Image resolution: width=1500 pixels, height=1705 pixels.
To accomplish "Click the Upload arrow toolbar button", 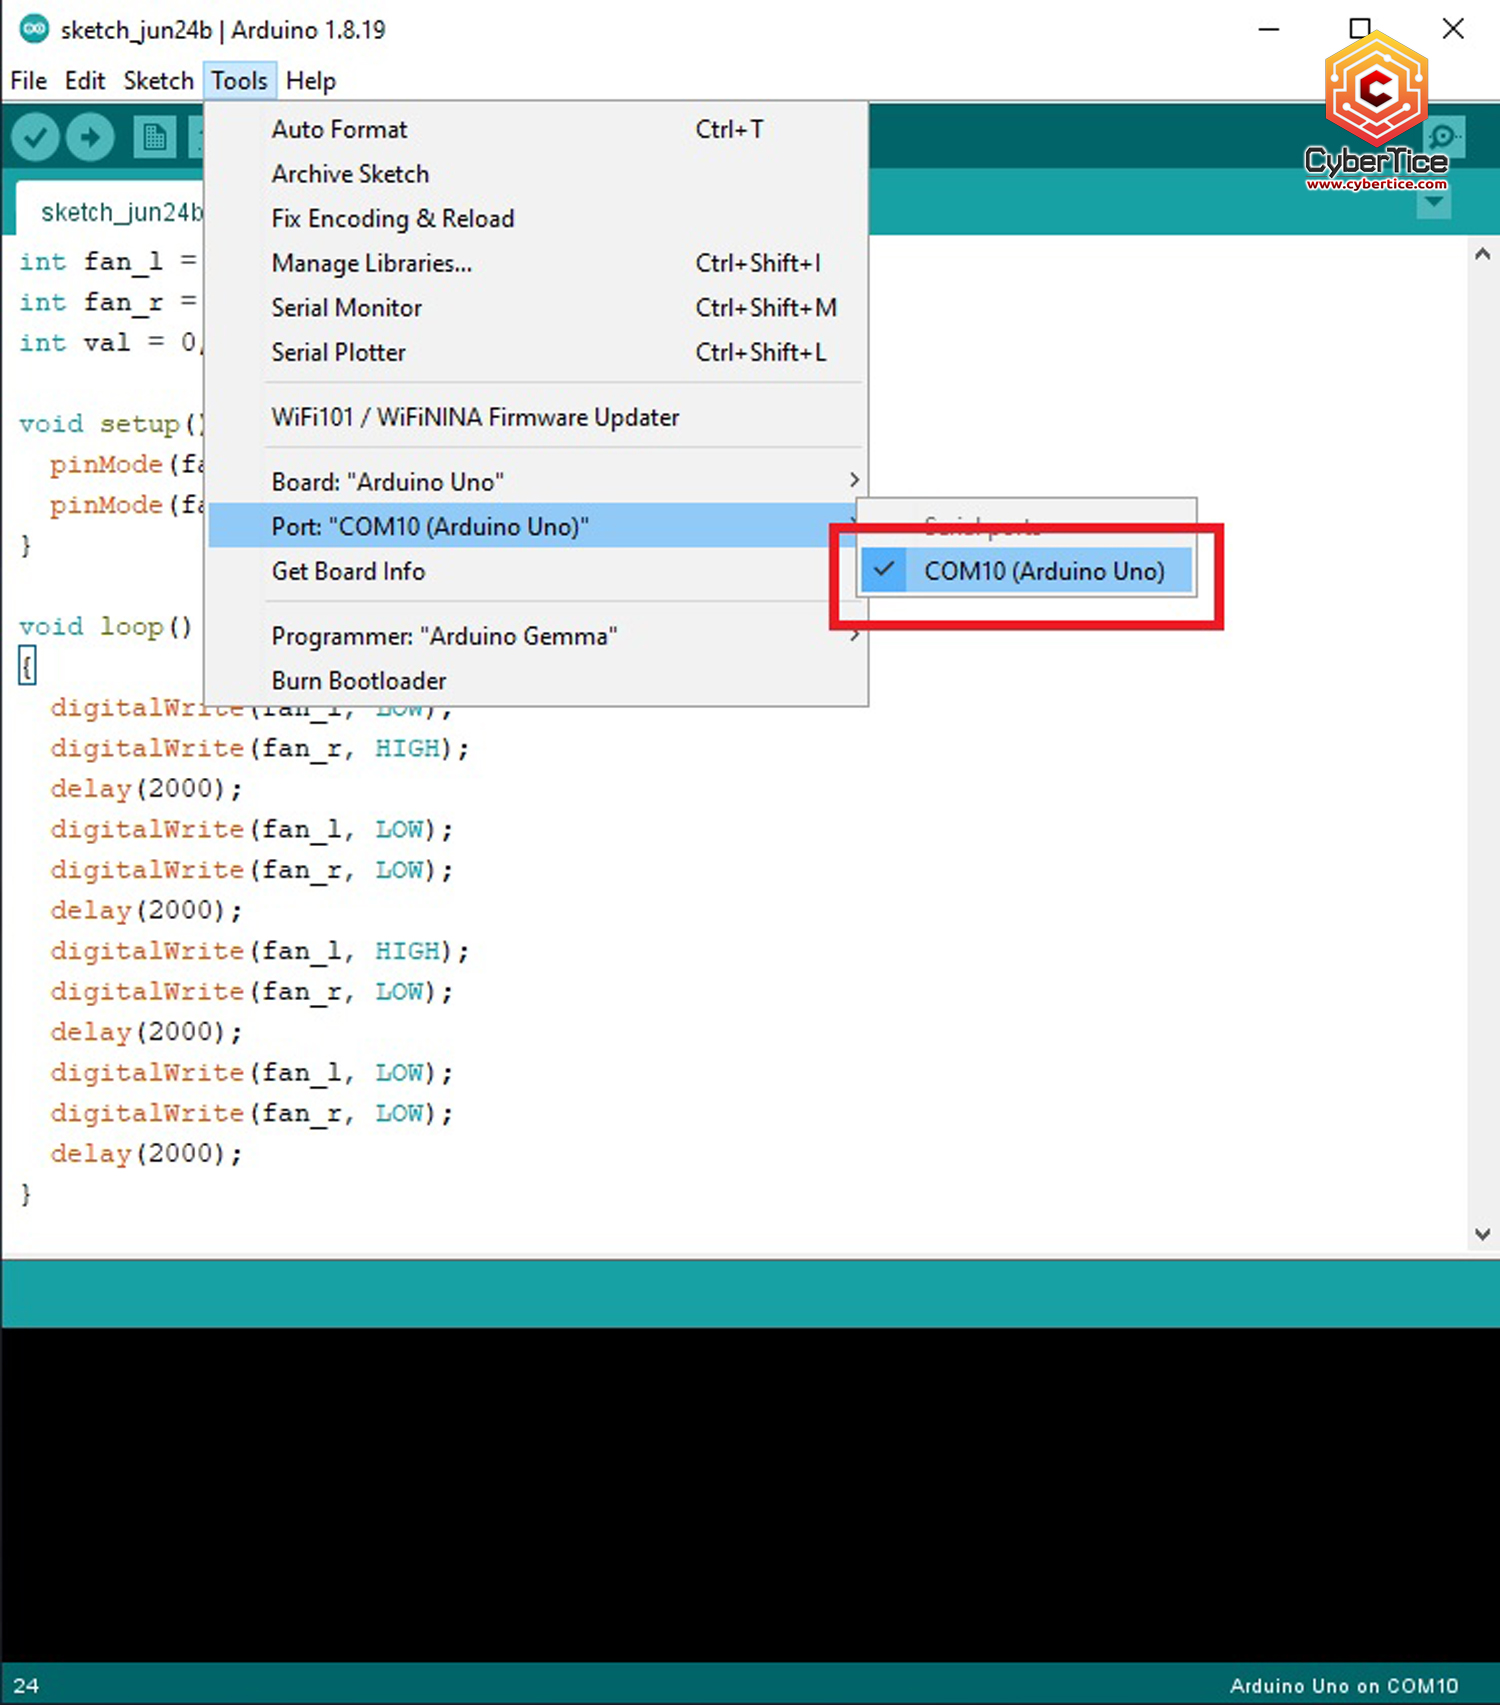I will 90,137.
